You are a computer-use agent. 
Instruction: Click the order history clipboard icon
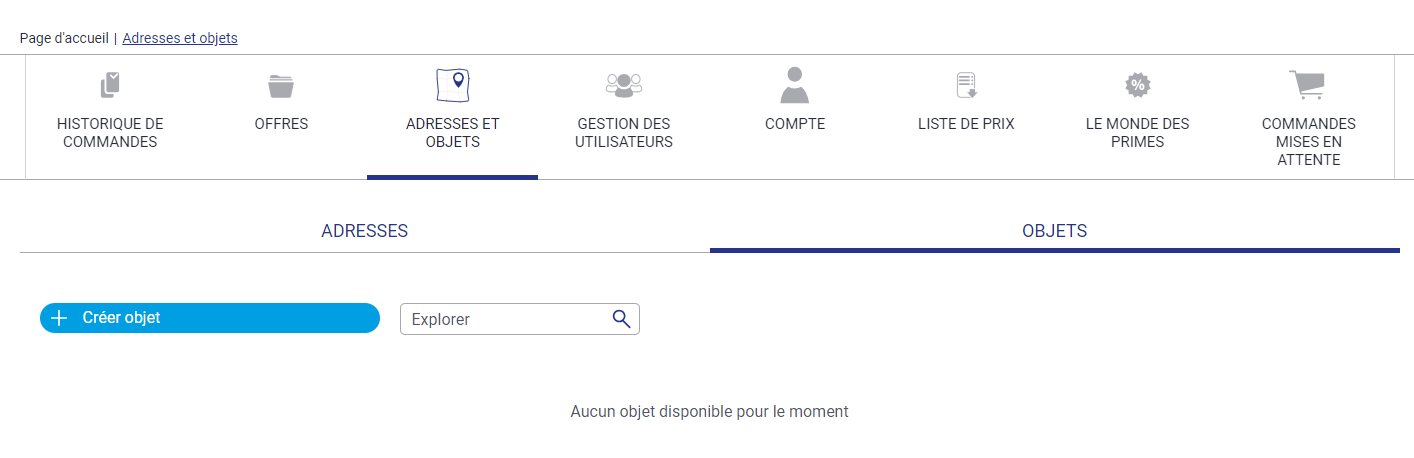point(110,85)
